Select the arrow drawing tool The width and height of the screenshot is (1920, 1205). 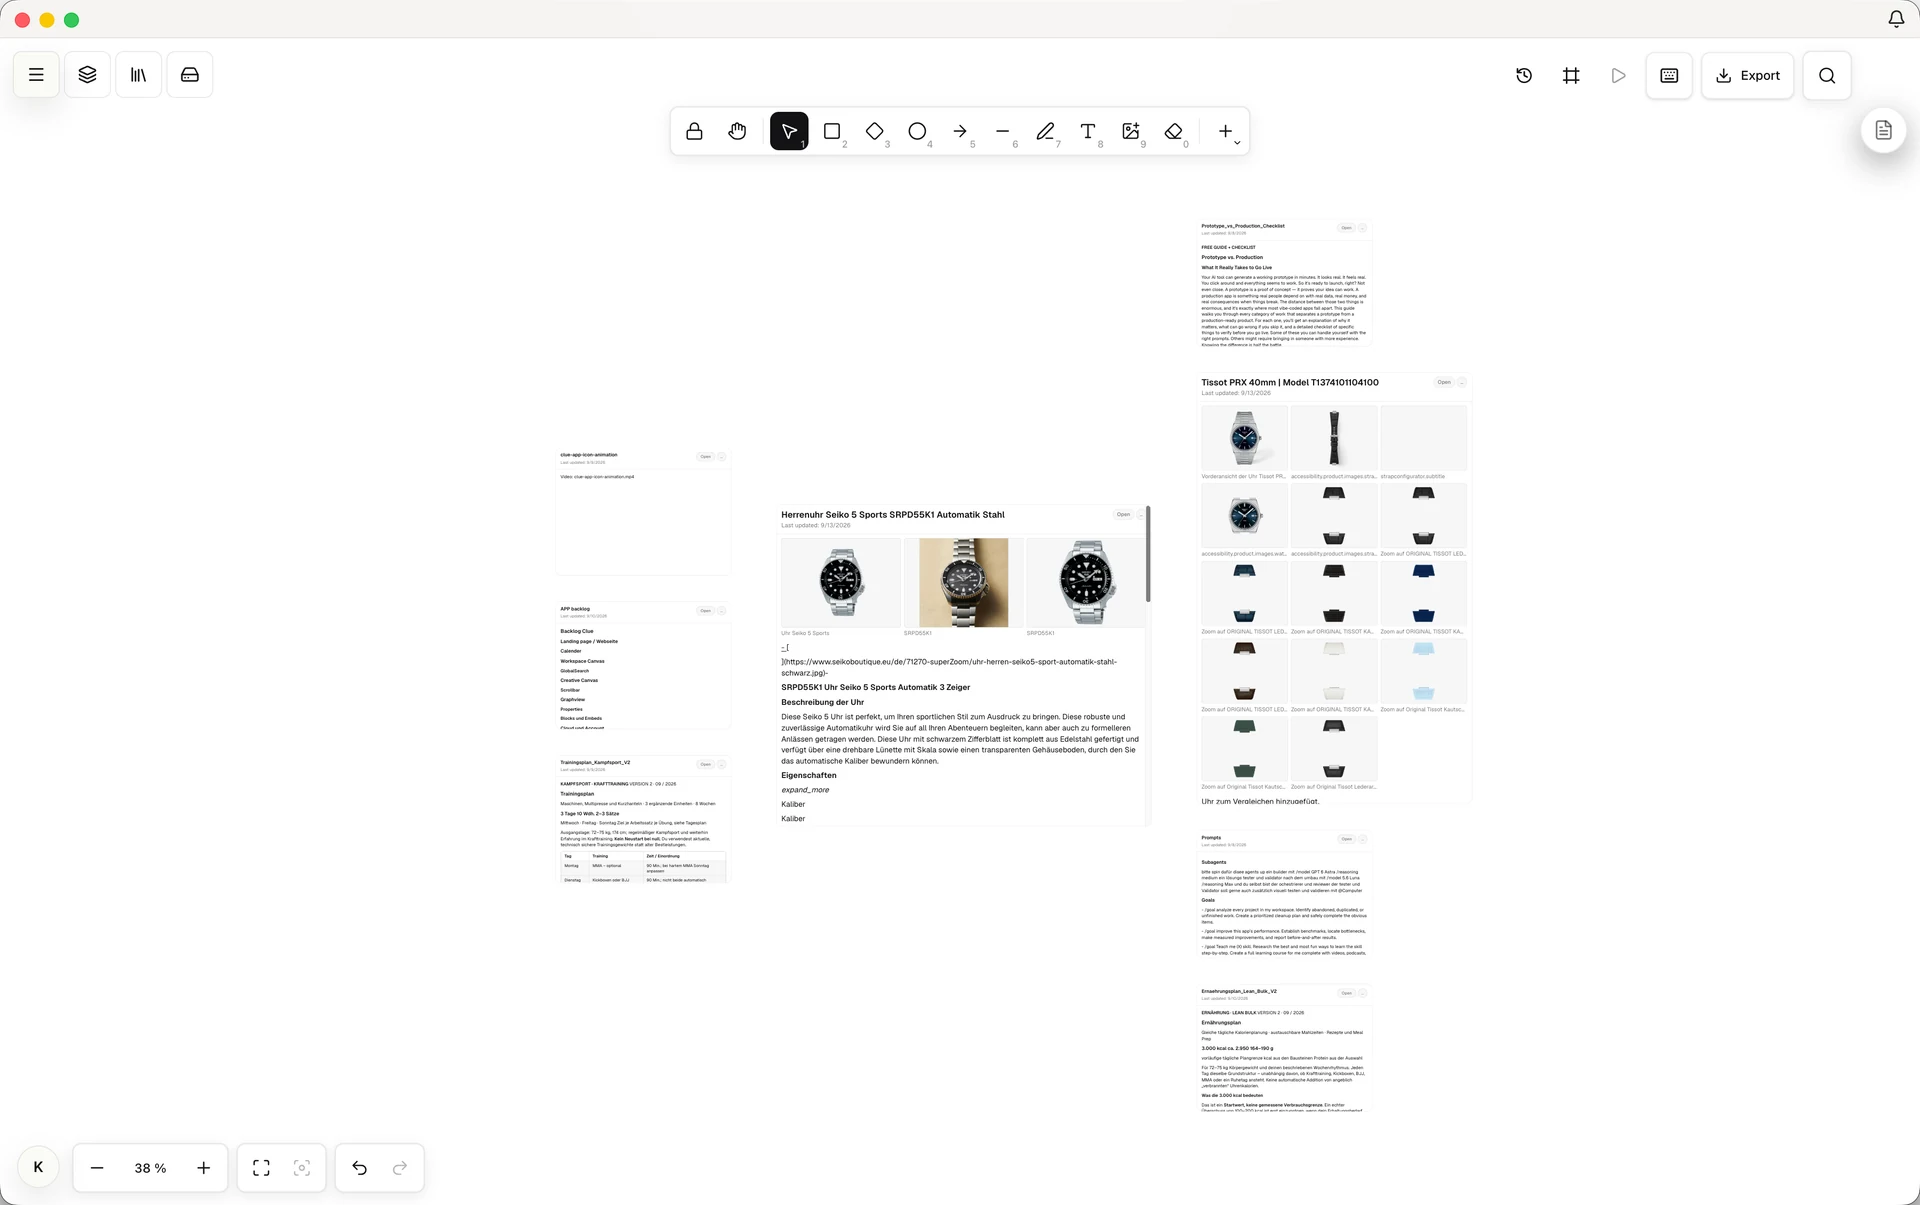click(x=960, y=131)
